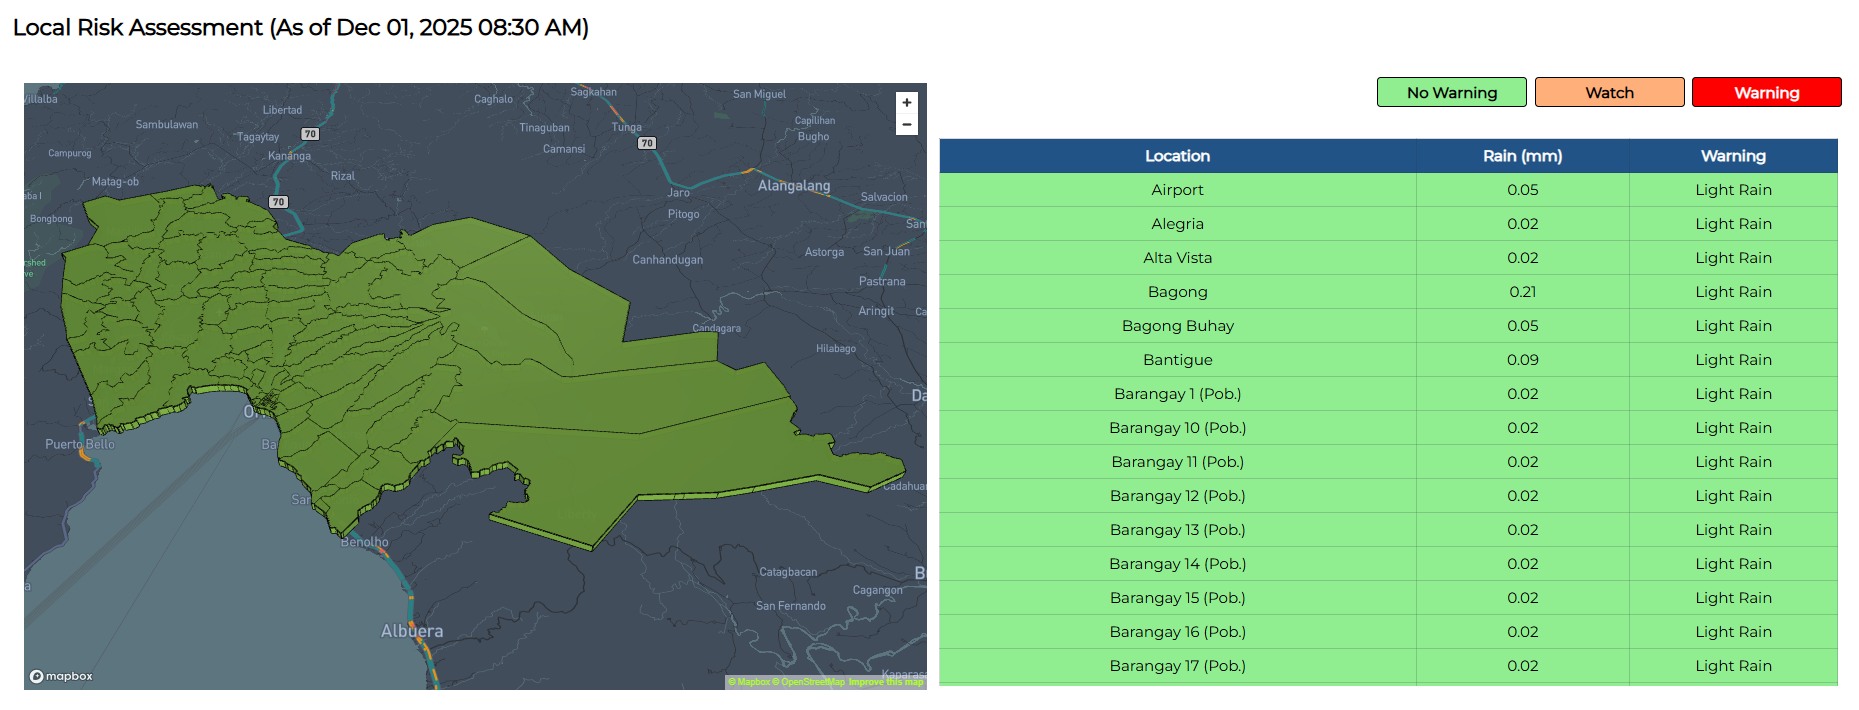Select Barangay 12 (Pob.) cell

[x=1177, y=496]
